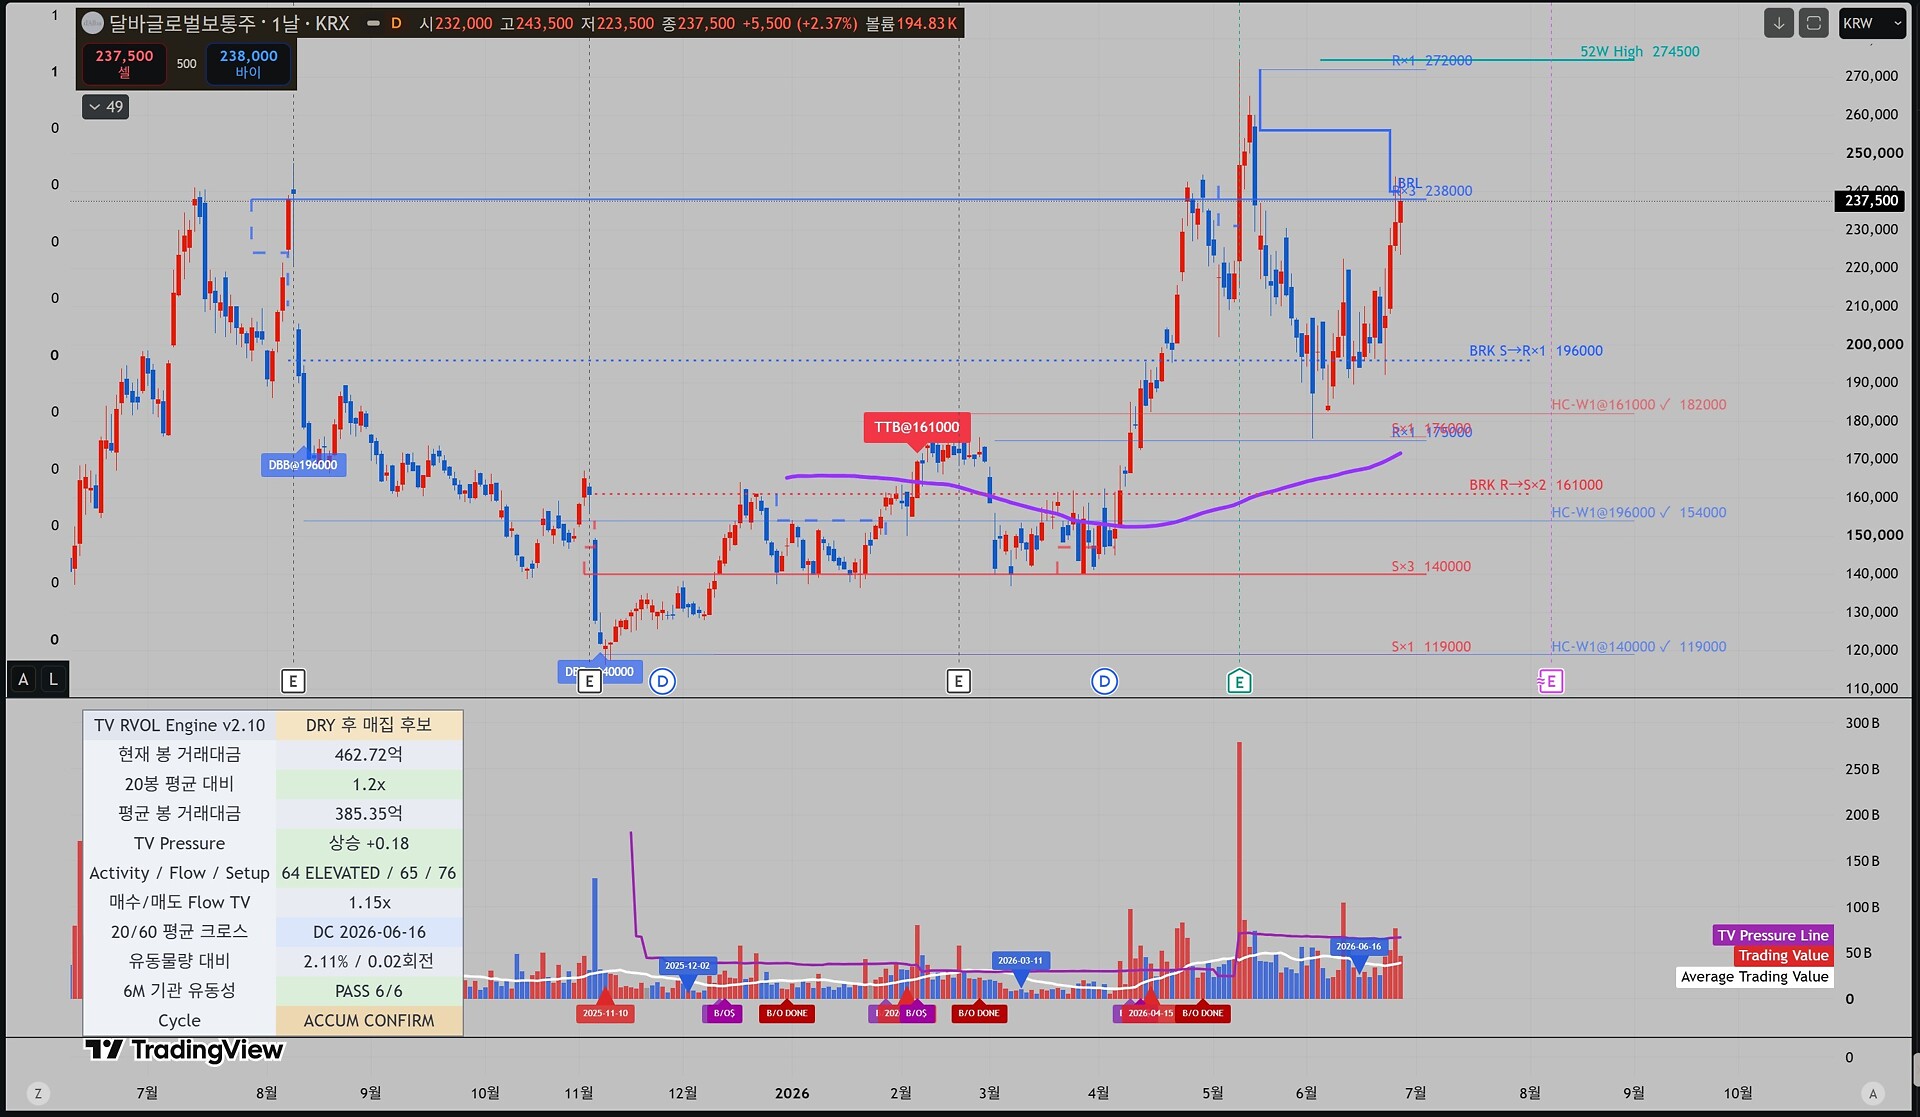Click the round A button at bottom right
The image size is (1920, 1117).
(1873, 1093)
